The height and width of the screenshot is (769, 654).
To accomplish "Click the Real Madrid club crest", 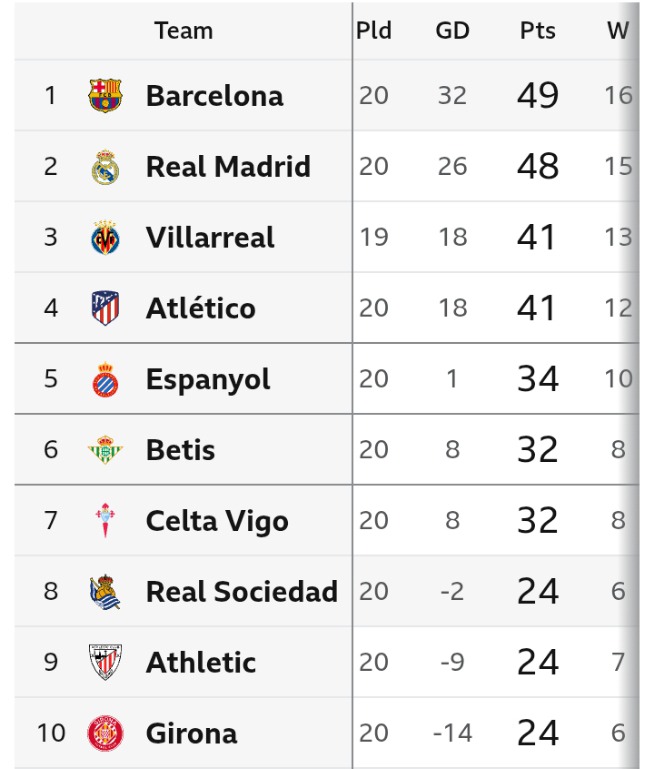I will tap(105, 167).
